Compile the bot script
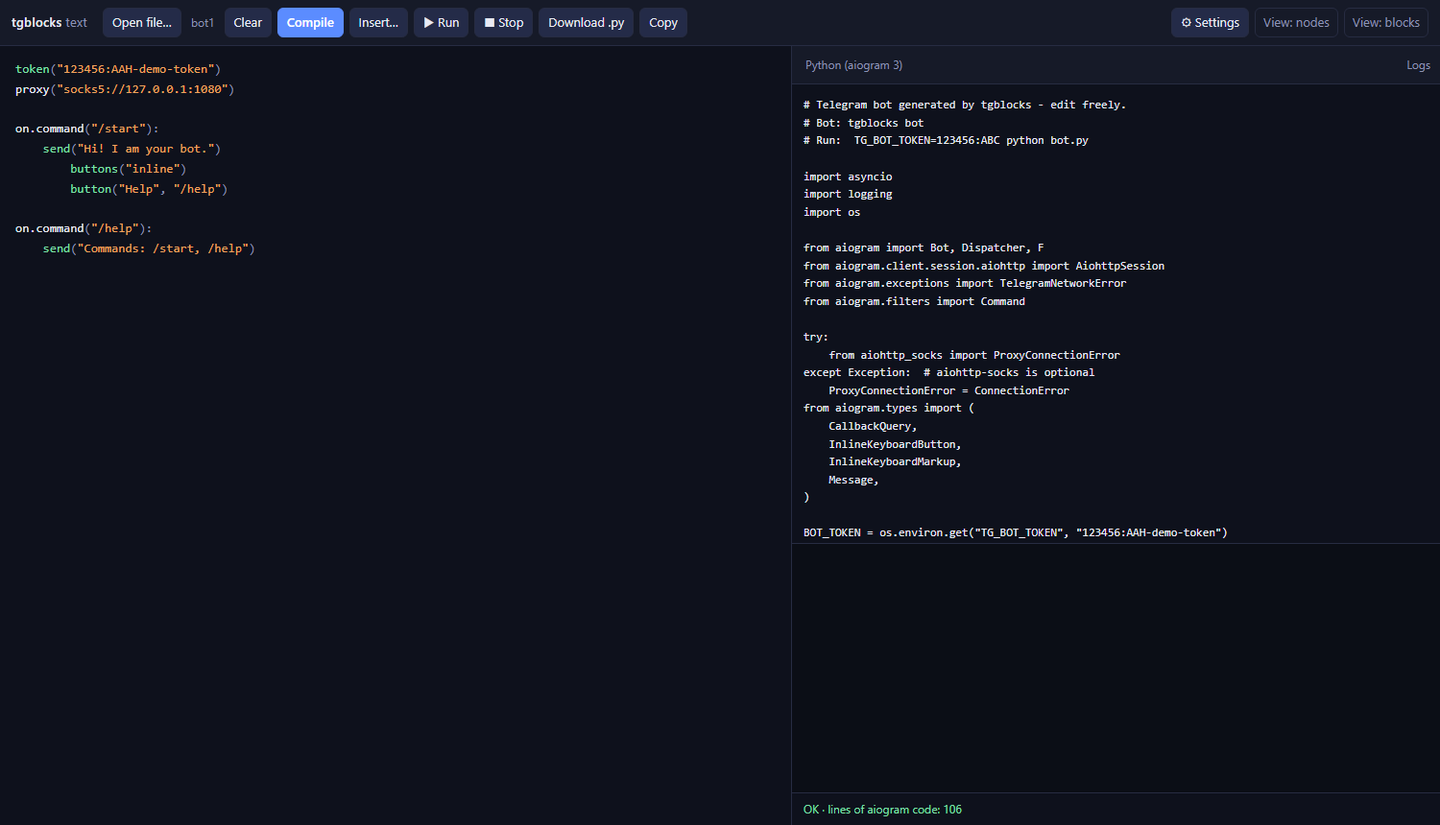This screenshot has width=1440, height=825. (x=310, y=22)
